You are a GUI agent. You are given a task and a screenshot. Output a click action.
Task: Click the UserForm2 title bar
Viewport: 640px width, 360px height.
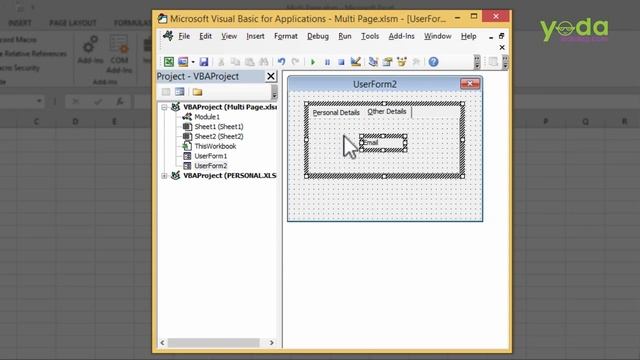click(375, 84)
